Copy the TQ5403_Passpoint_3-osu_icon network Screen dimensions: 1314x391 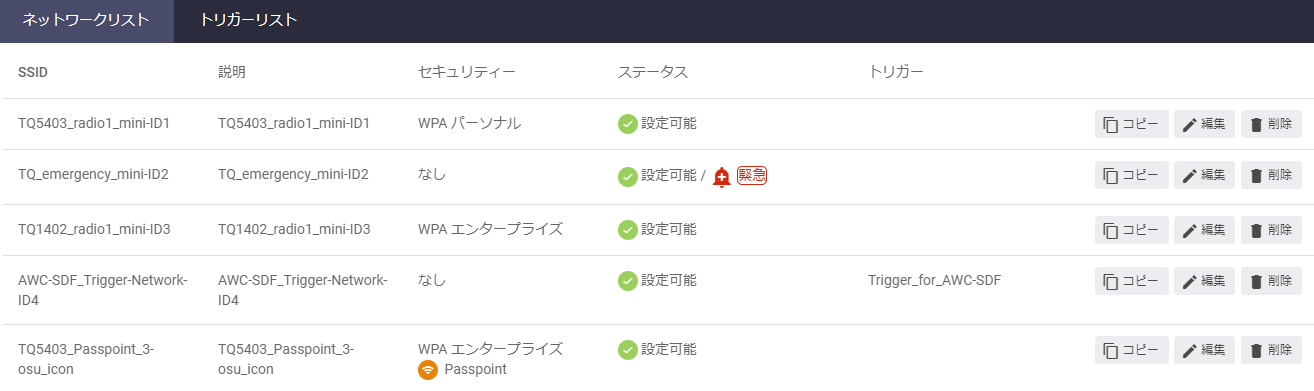1132,350
